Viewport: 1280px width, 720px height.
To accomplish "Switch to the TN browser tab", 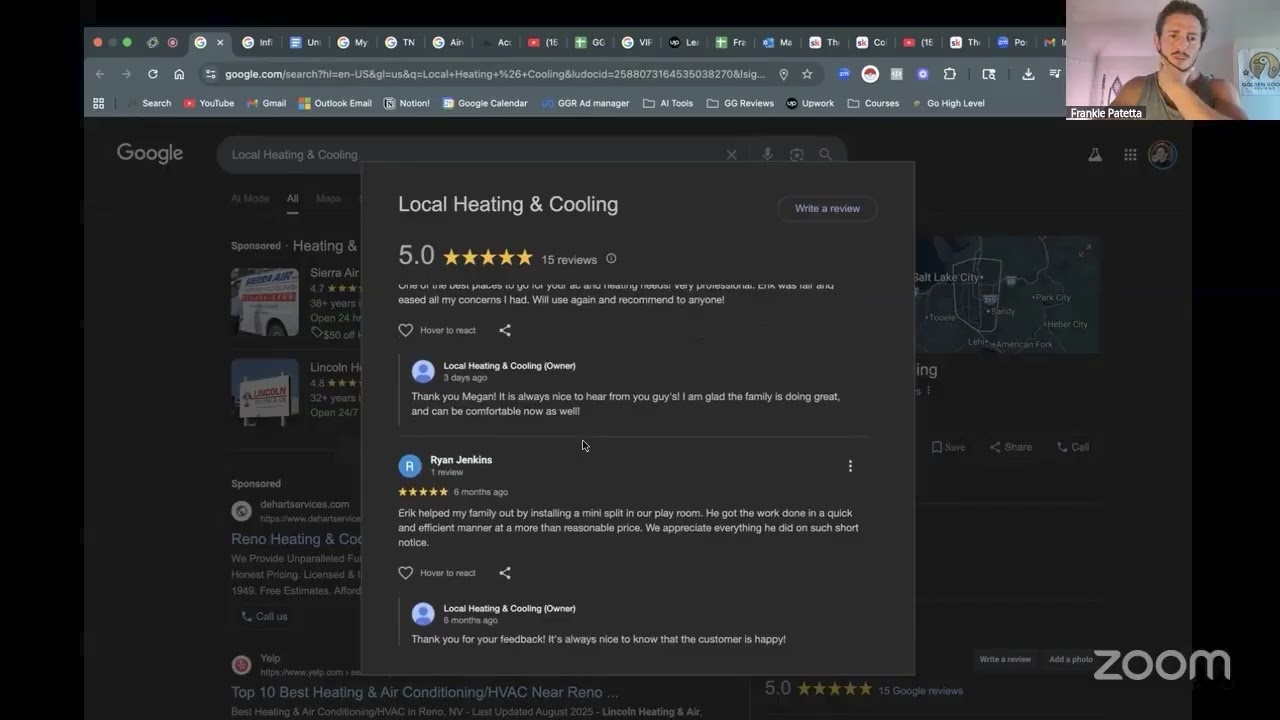I will click(399, 43).
